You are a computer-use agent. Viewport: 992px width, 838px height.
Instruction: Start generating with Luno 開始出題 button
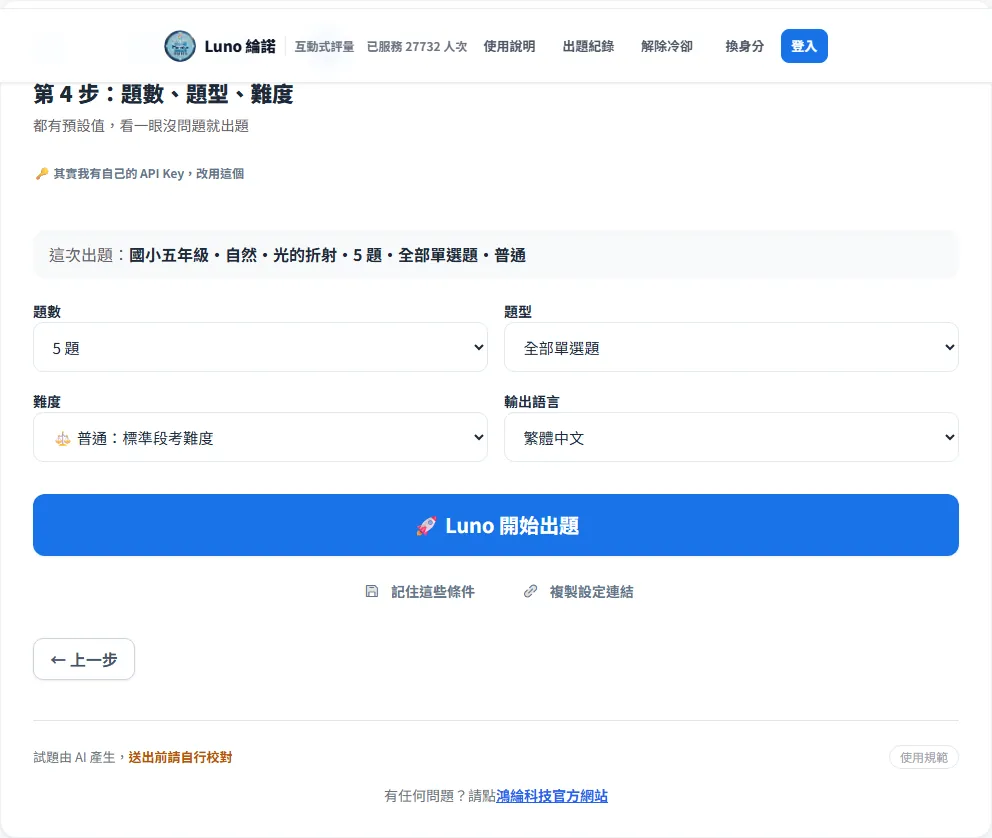[x=496, y=525]
